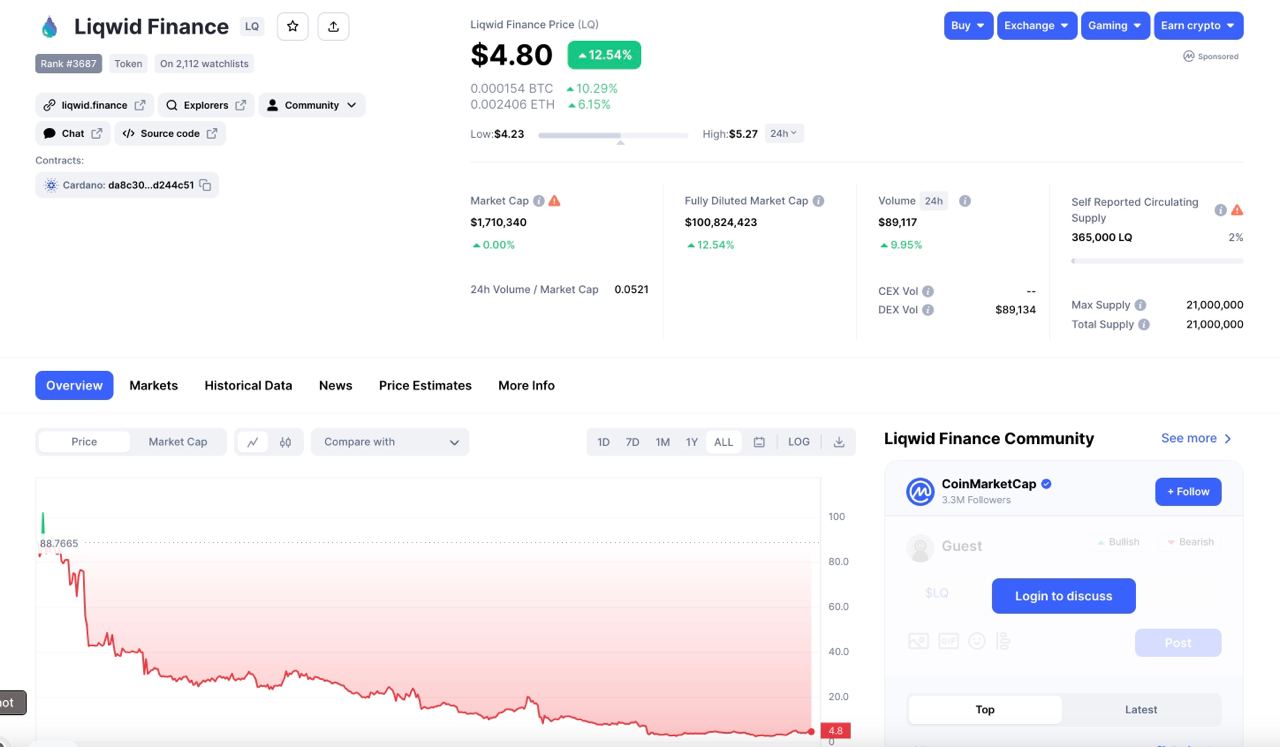
Task: Click the share upload icon
Action: pos(333,26)
